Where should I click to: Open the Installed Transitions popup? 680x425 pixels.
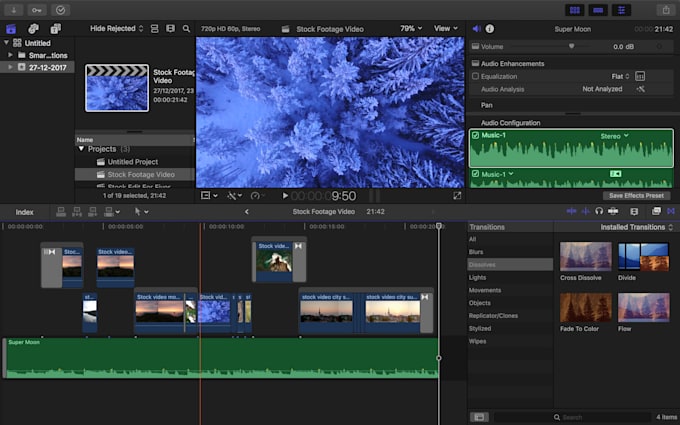637,227
